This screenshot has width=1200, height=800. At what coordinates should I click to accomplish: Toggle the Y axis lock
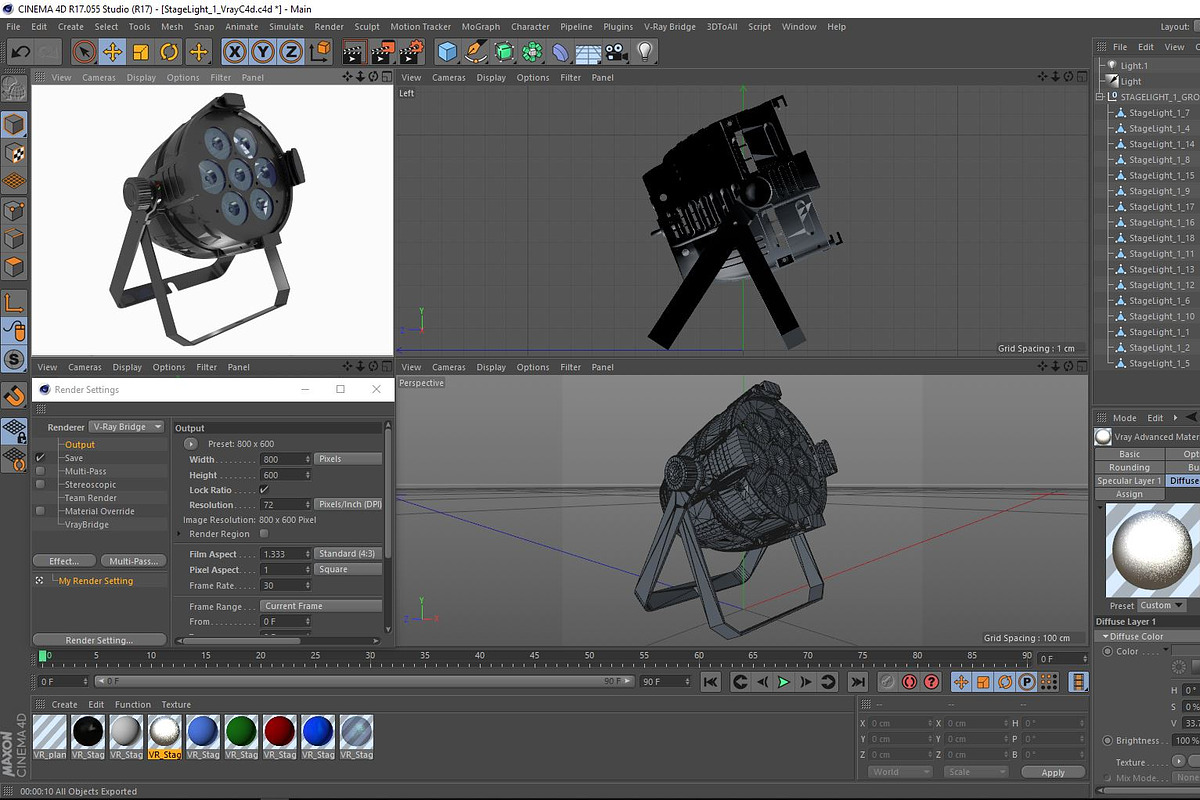262,52
